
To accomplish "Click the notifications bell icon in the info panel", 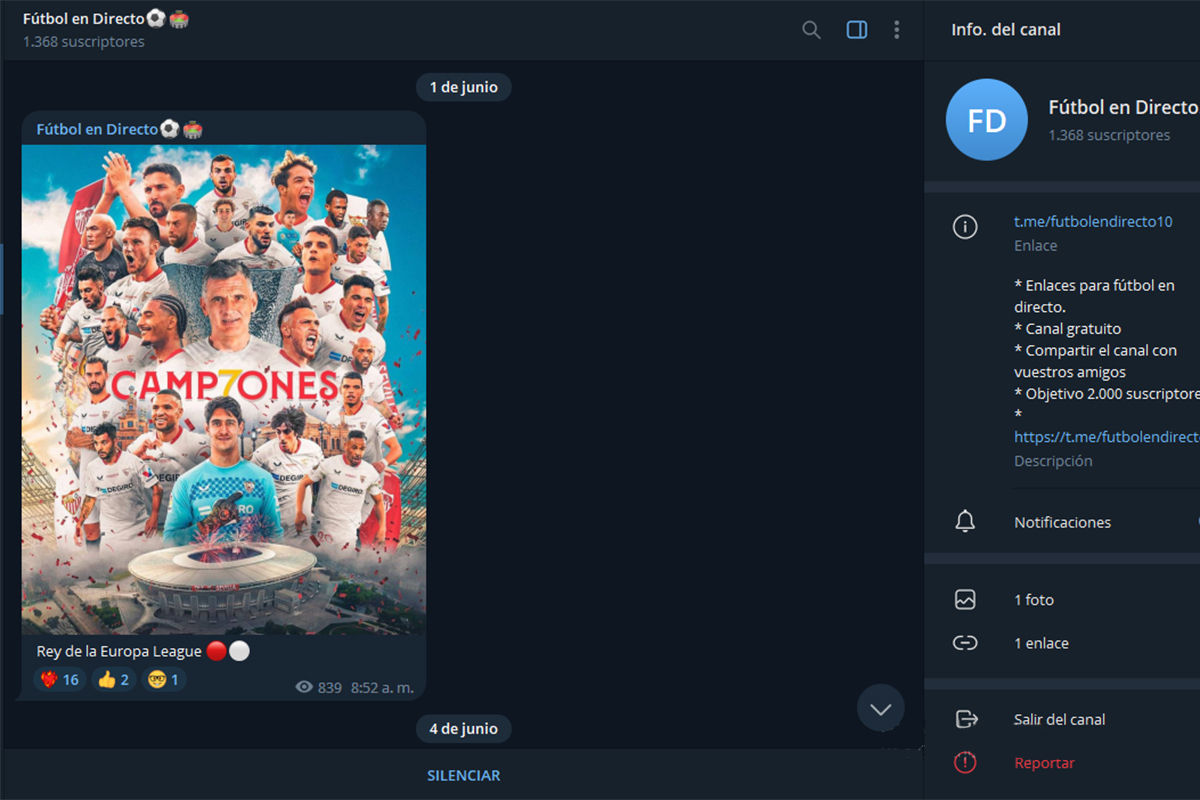I will (x=965, y=521).
